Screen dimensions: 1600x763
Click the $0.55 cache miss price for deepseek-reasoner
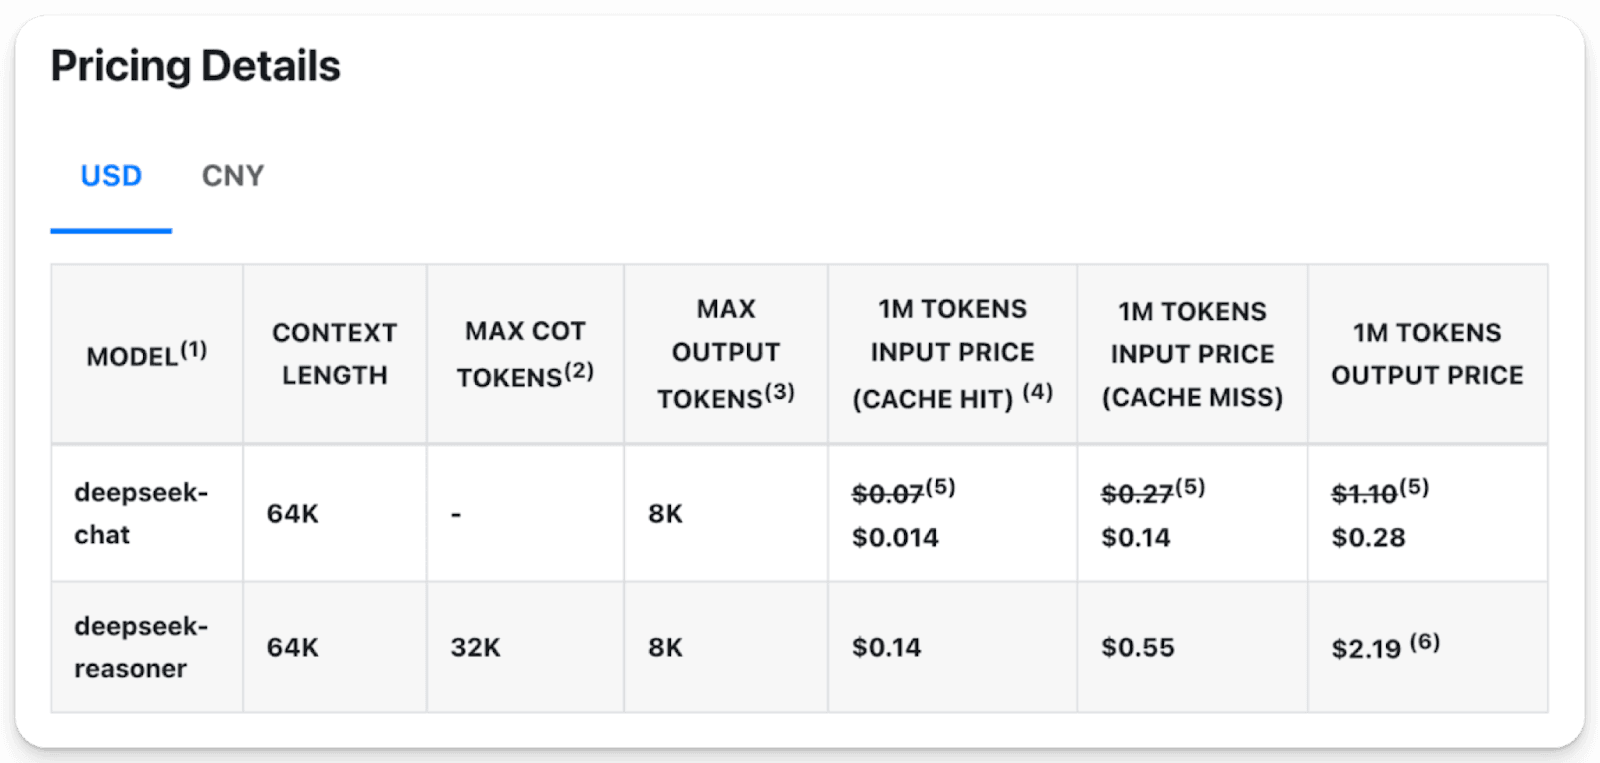pyautogui.click(x=1137, y=647)
